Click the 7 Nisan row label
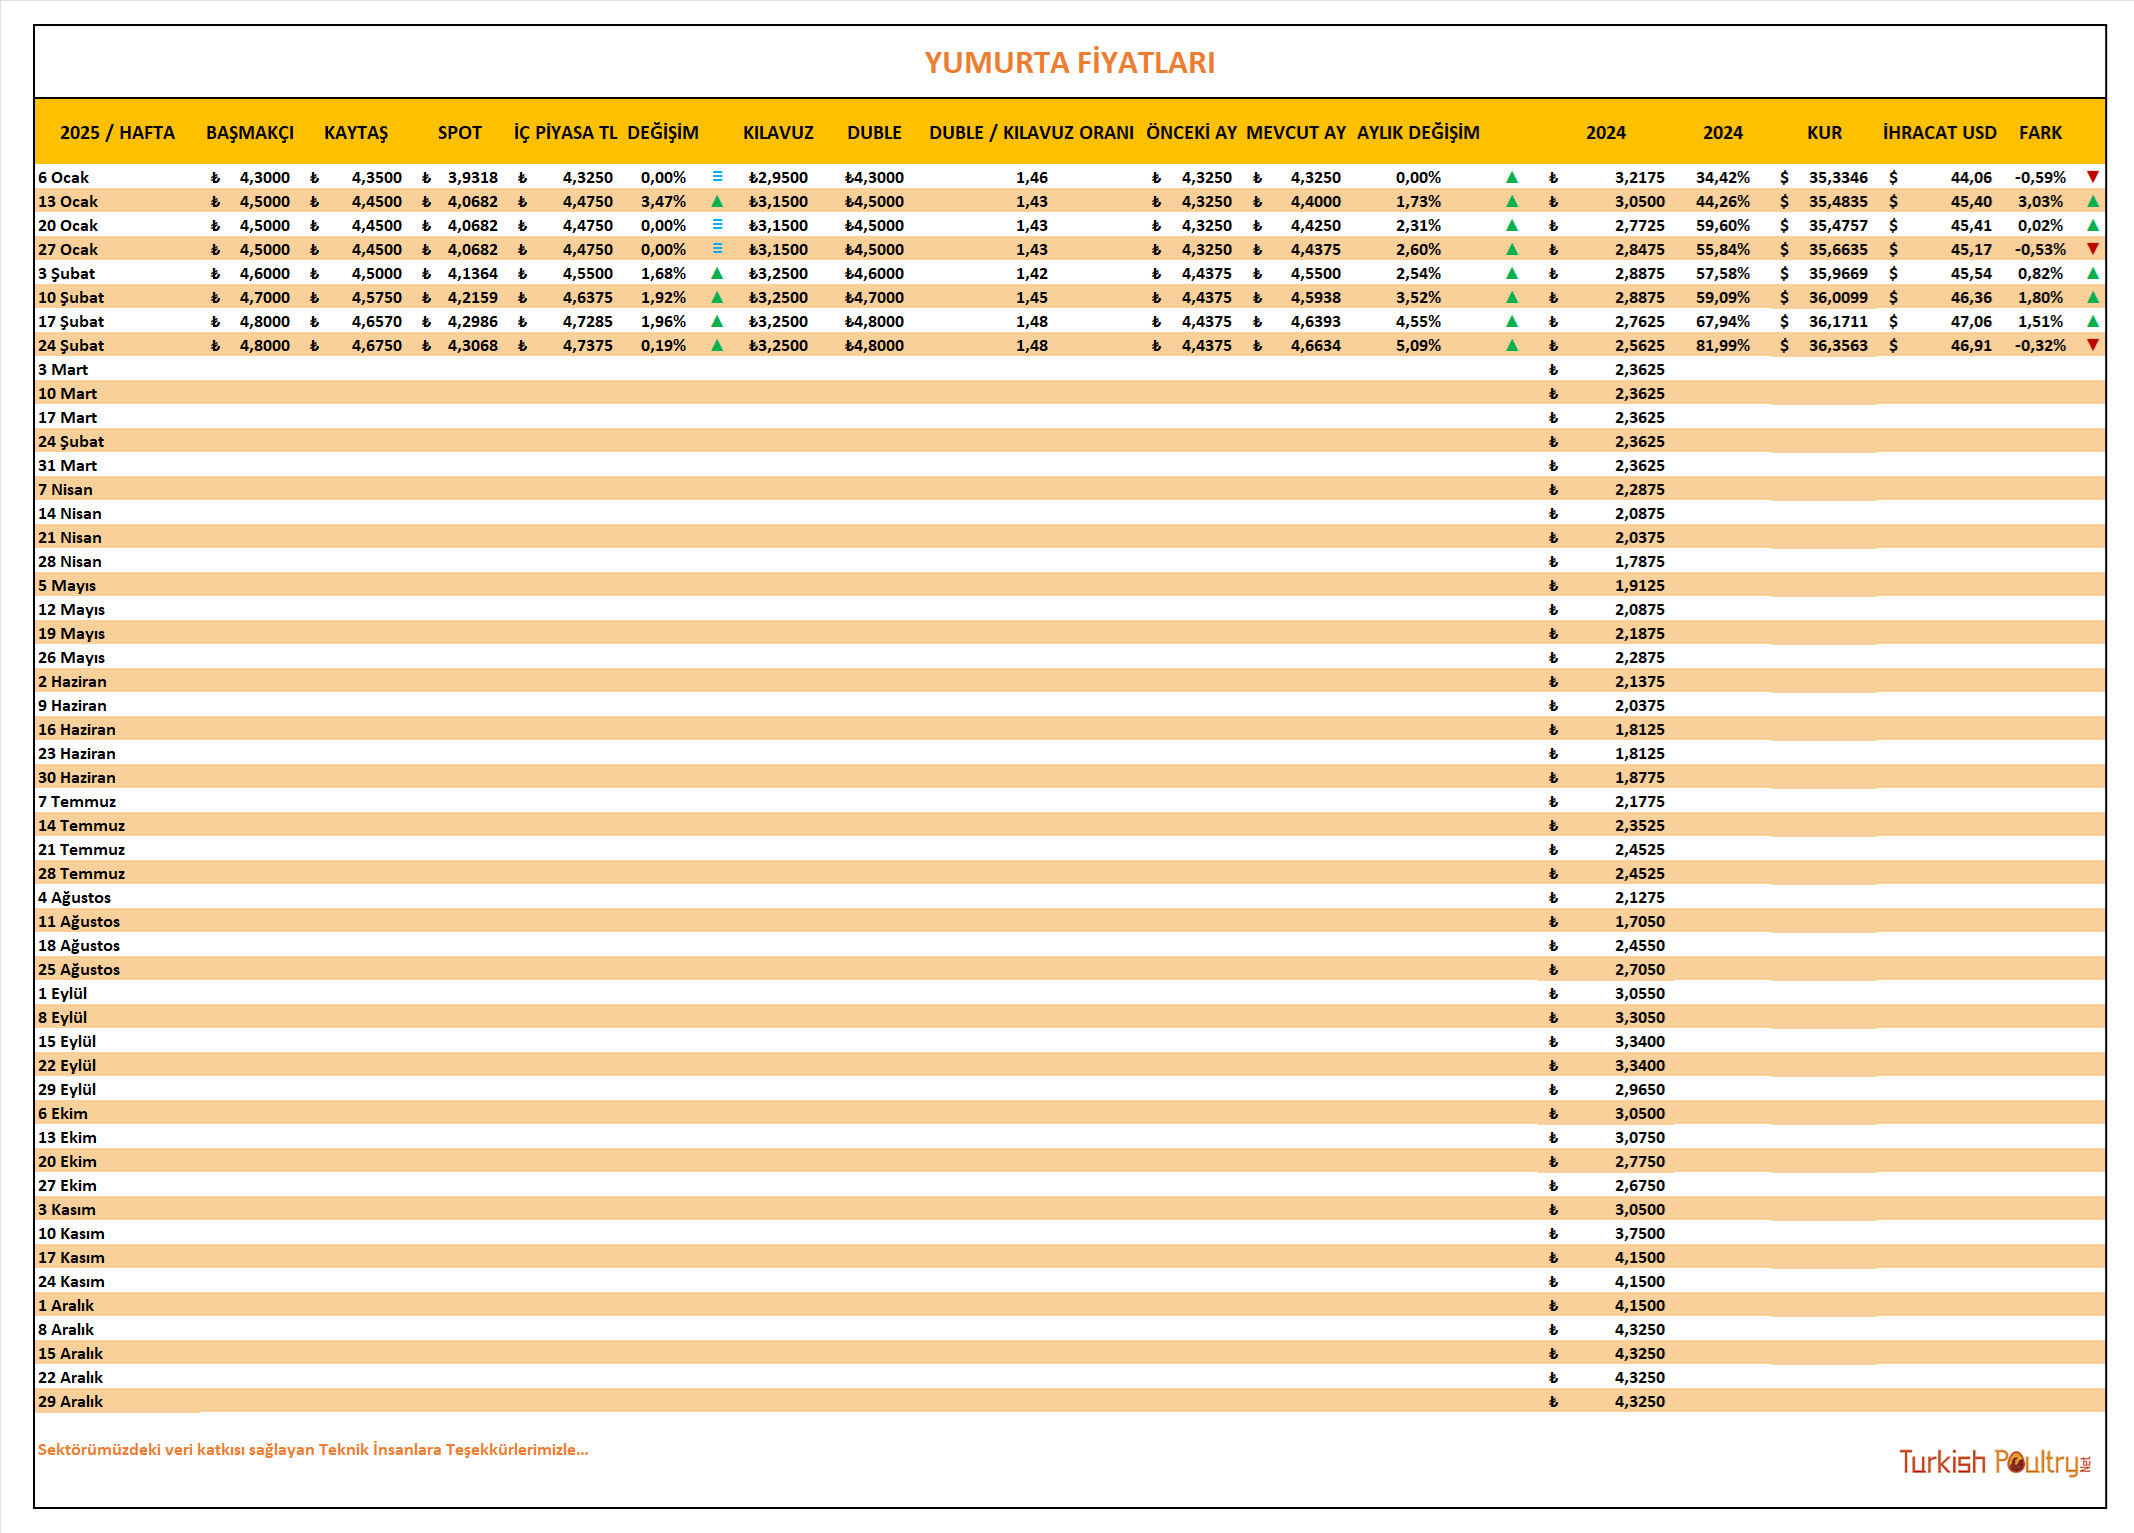 [65, 489]
